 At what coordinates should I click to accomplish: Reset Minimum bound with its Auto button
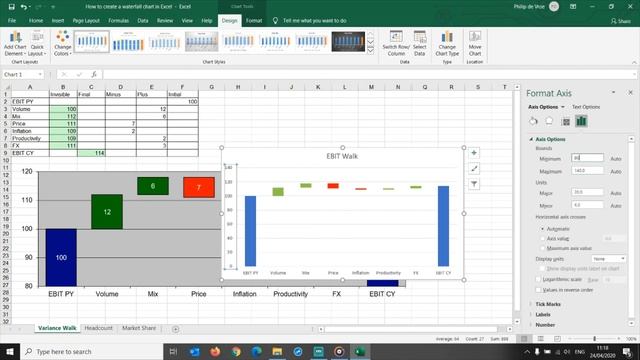tap(616, 159)
